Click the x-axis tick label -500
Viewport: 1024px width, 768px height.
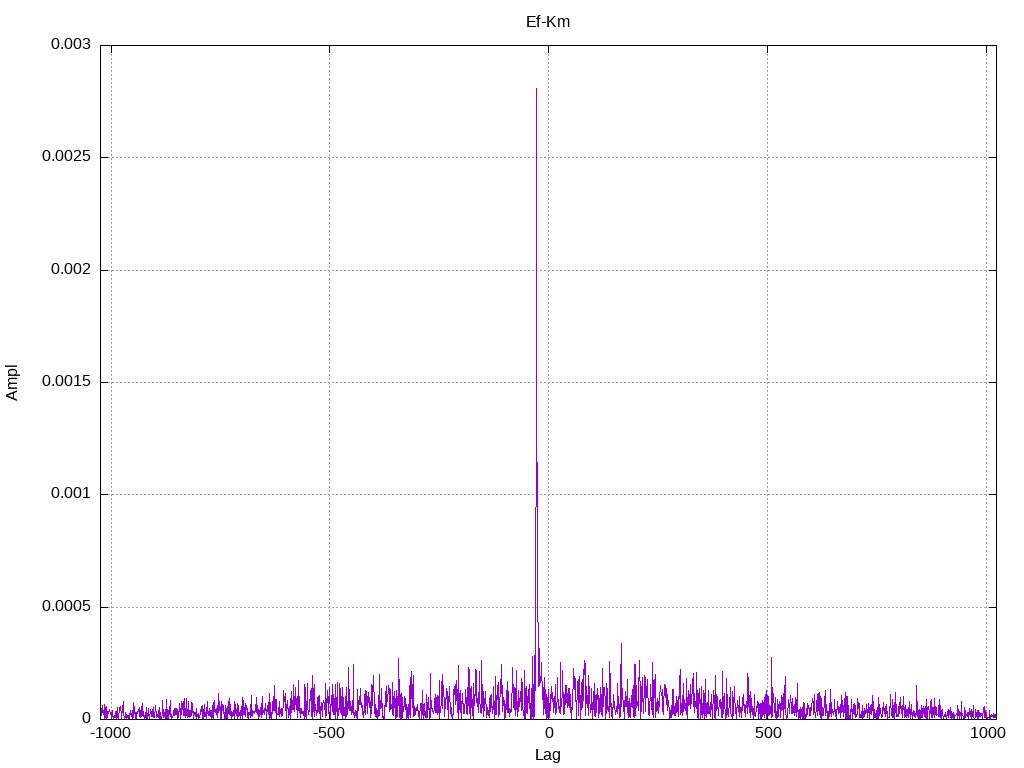328,733
